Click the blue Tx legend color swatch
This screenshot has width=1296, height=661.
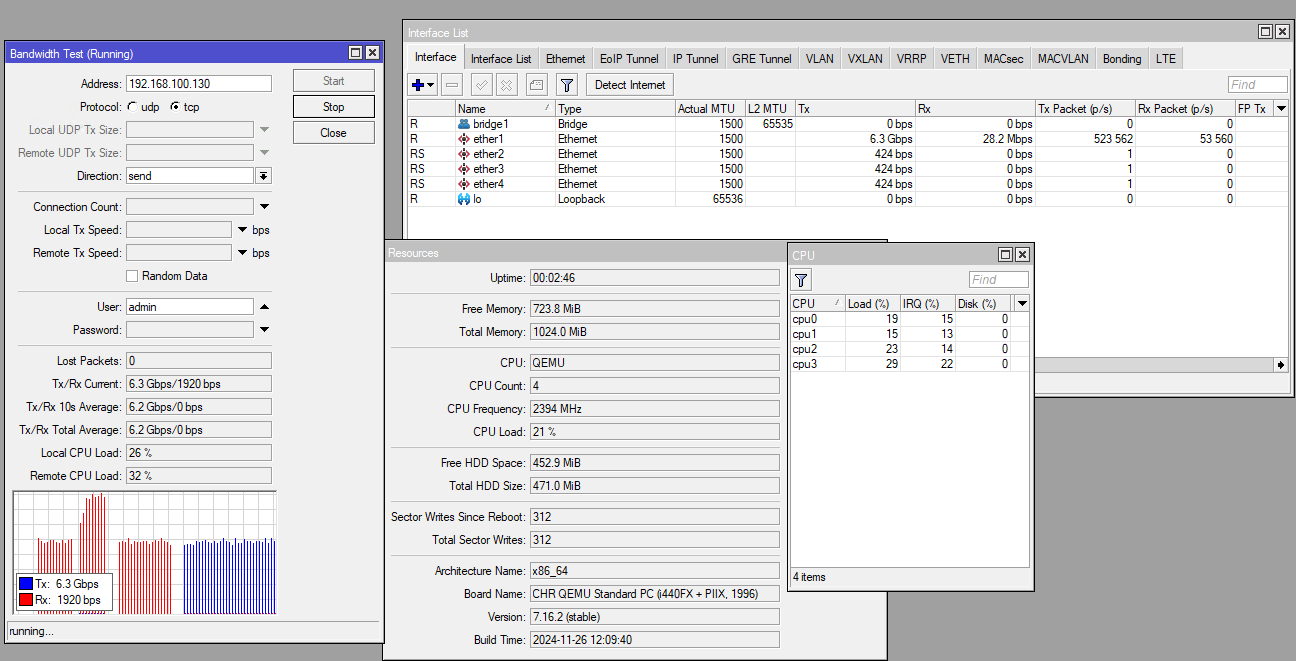click(26, 584)
